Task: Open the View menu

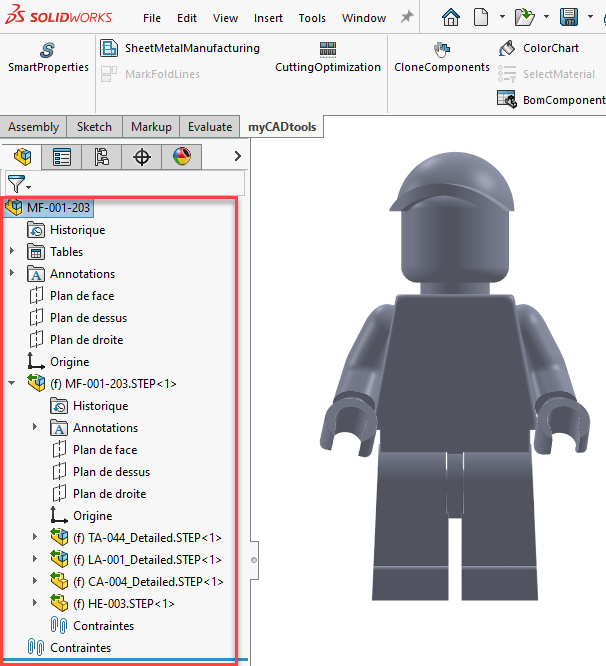Action: pyautogui.click(x=225, y=18)
